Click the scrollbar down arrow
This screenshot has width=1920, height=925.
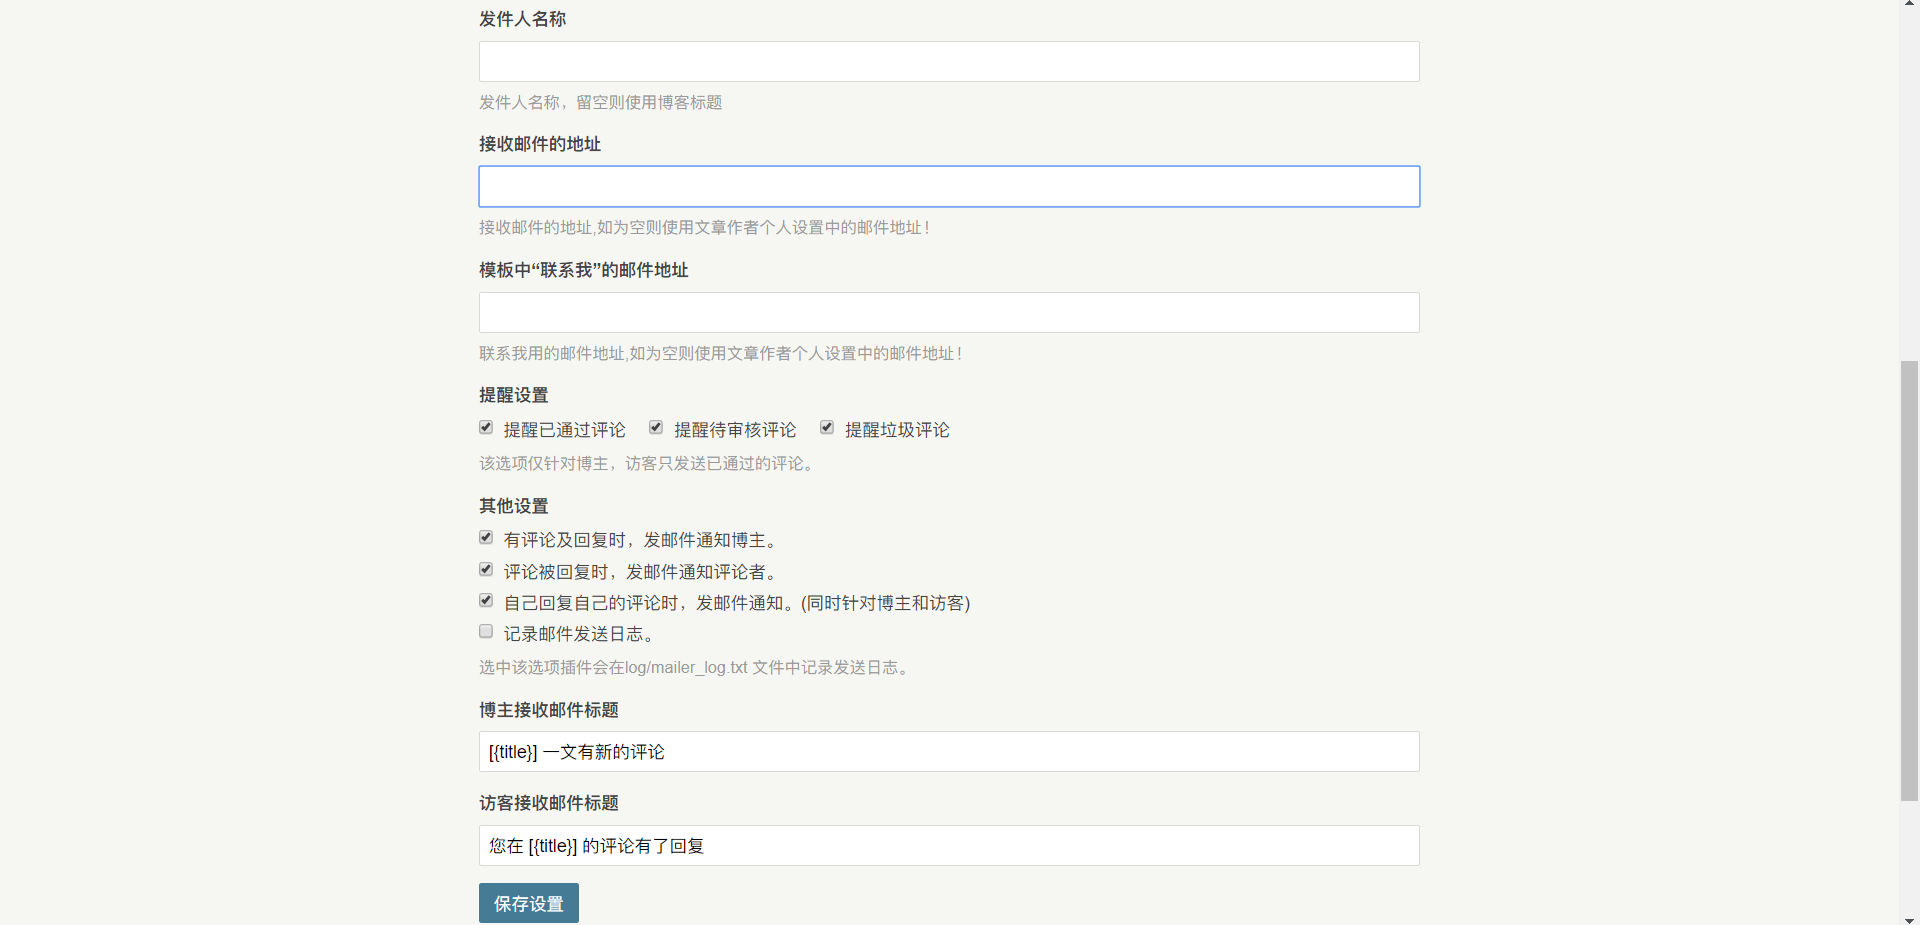coord(1909,919)
